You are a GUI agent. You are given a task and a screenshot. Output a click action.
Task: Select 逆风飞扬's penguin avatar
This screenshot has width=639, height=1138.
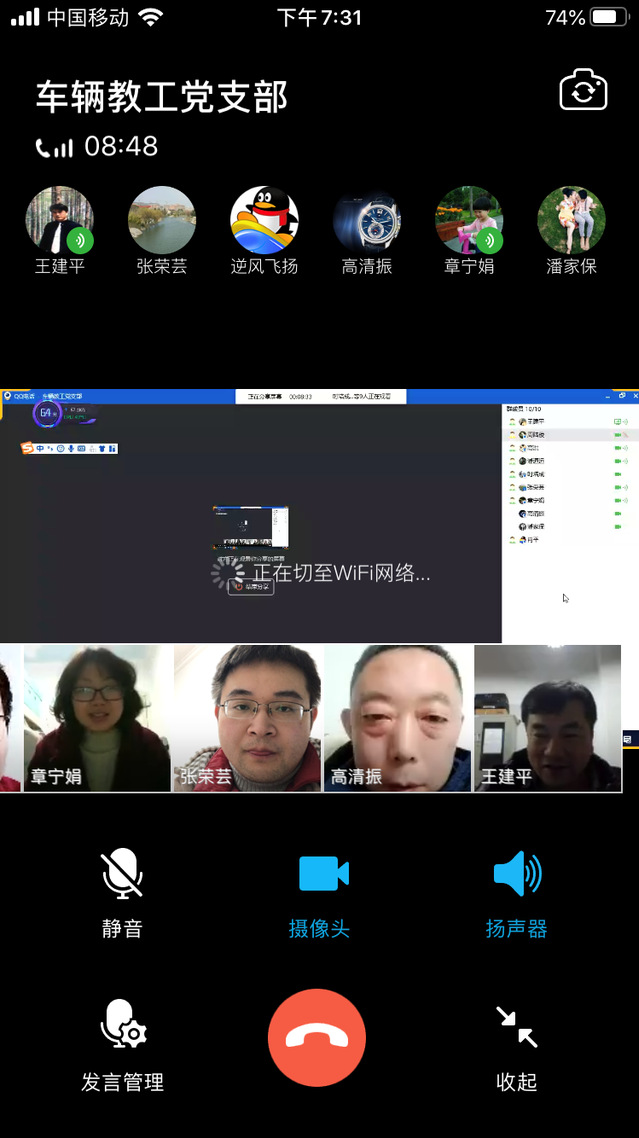(264, 220)
